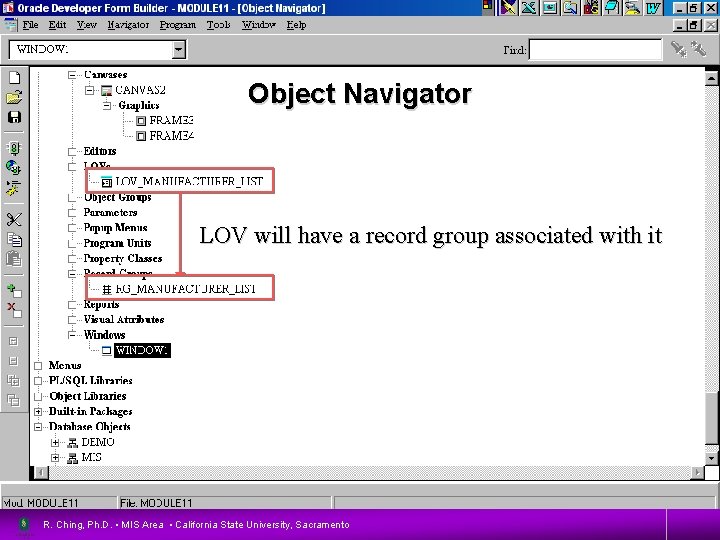The width and height of the screenshot is (720, 540).
Task: Click the DEMO database user icon
Action: coord(72,443)
